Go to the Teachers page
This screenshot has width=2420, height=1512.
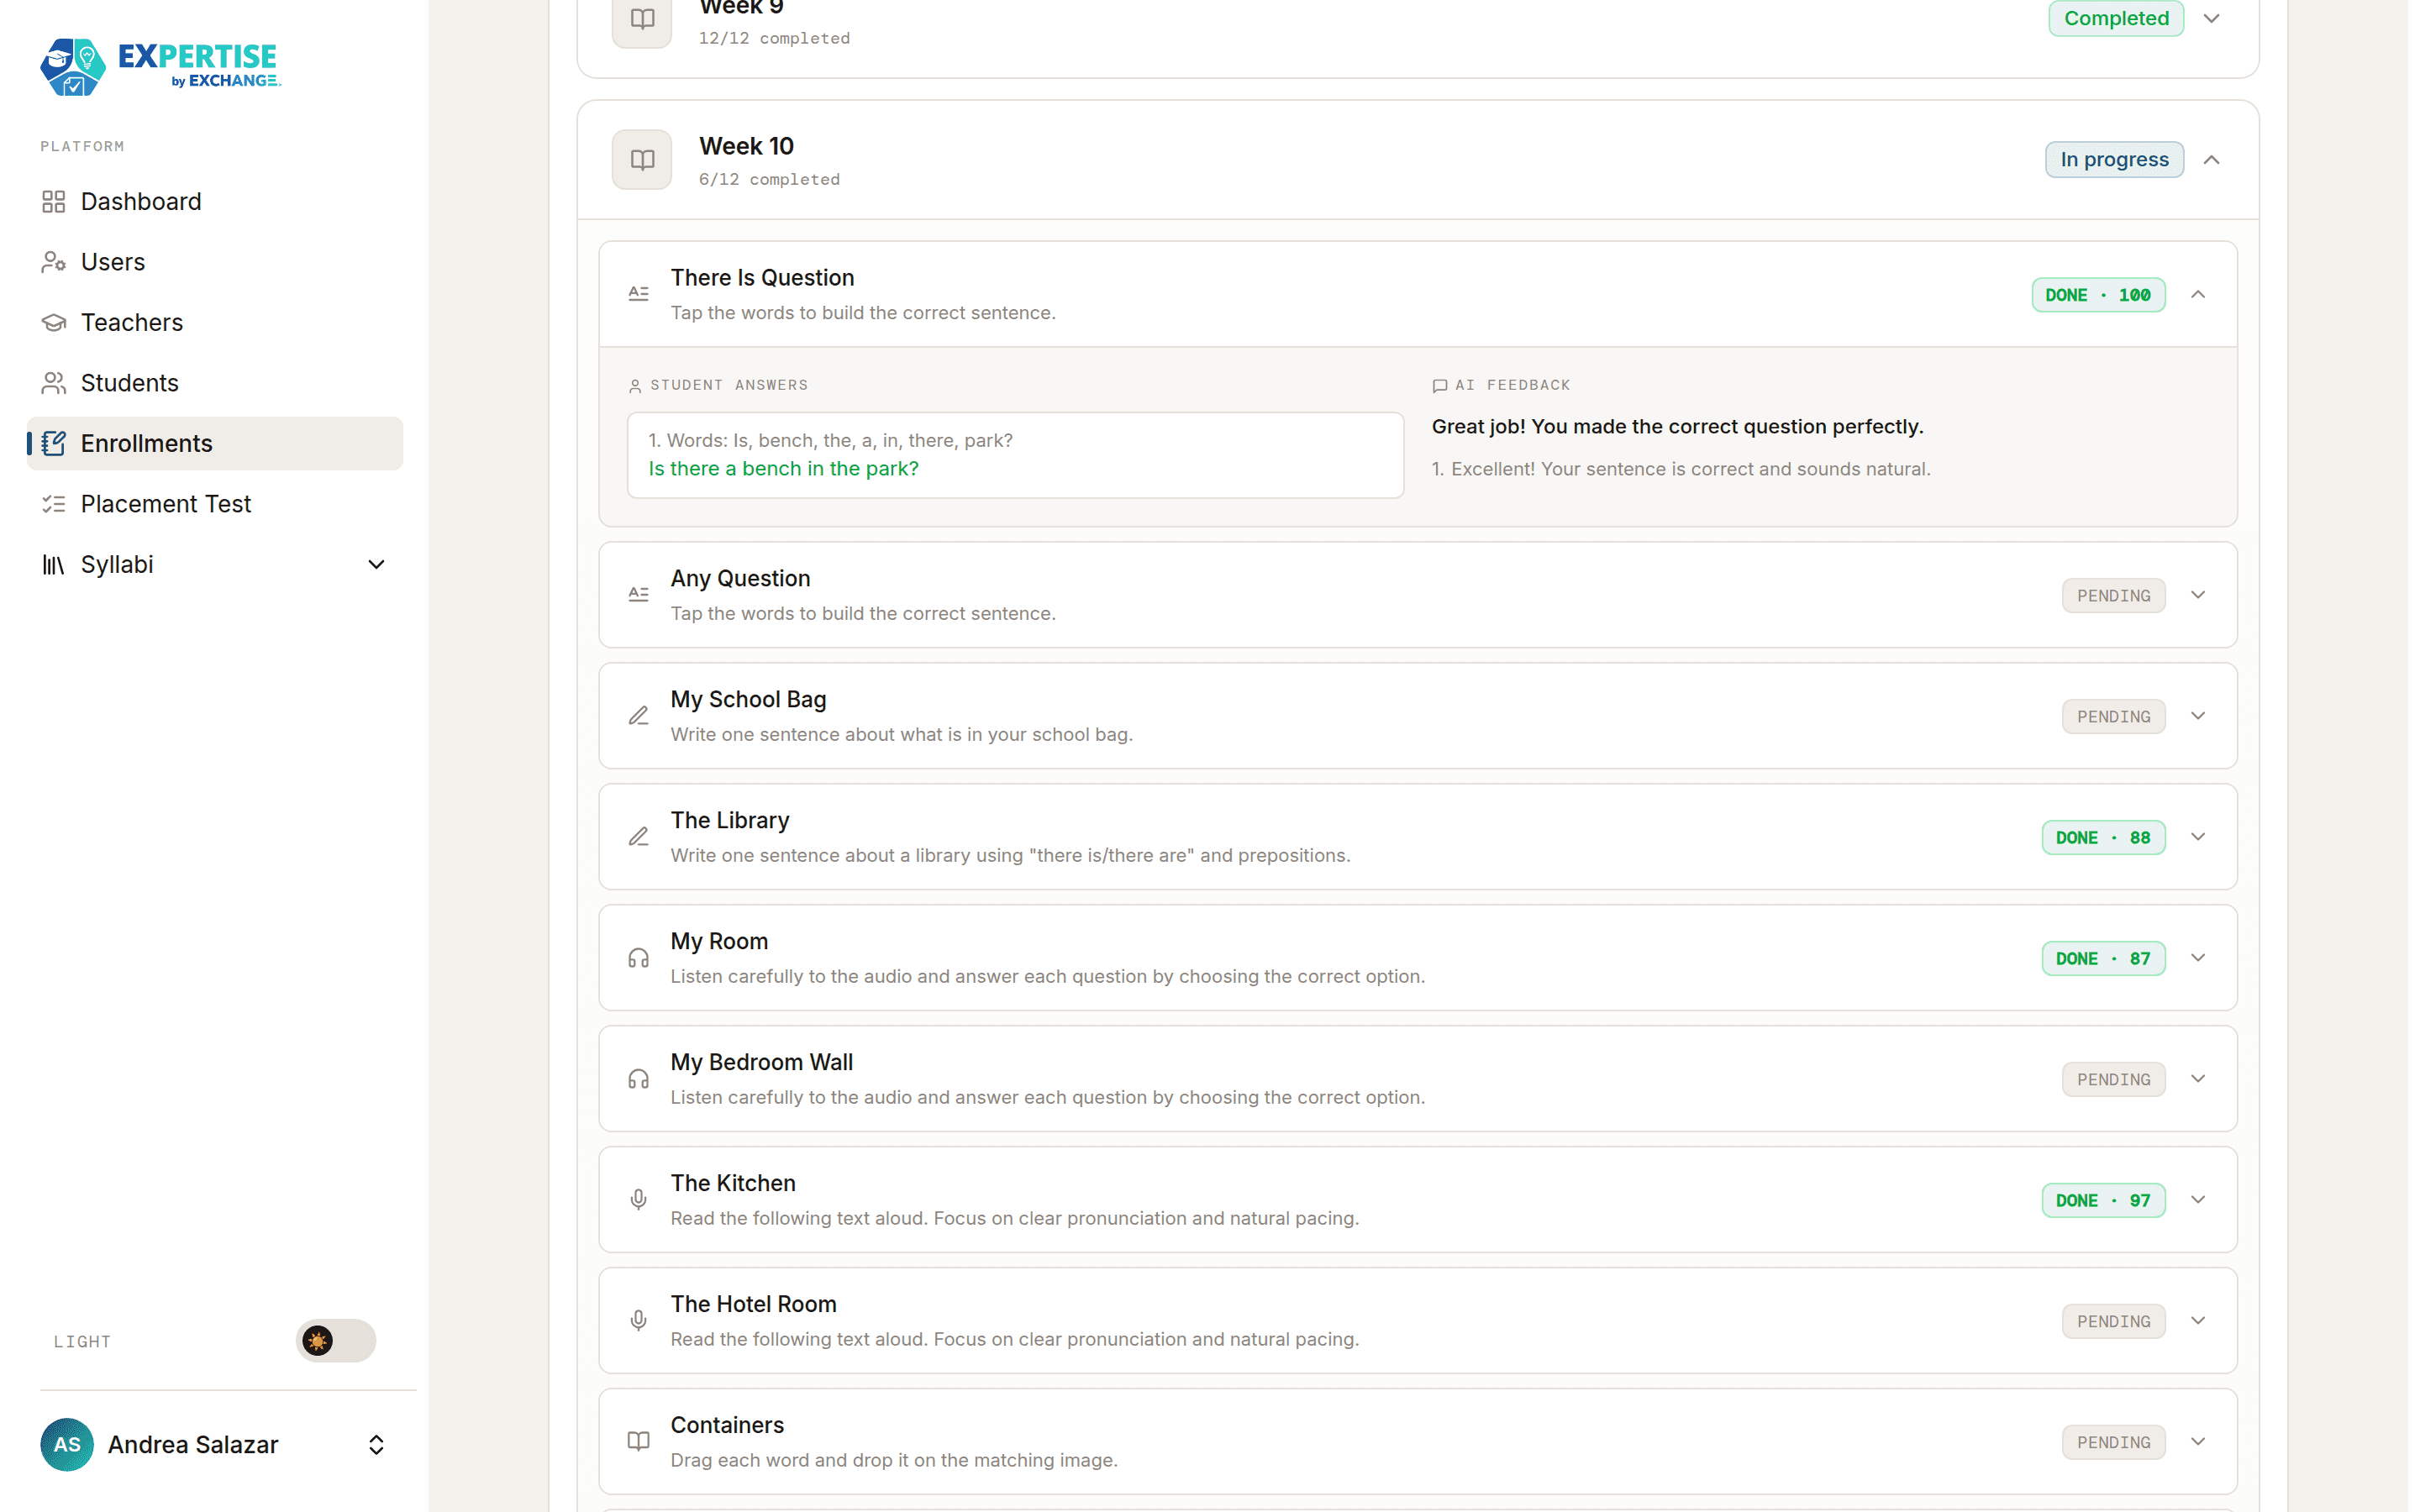click(215, 323)
